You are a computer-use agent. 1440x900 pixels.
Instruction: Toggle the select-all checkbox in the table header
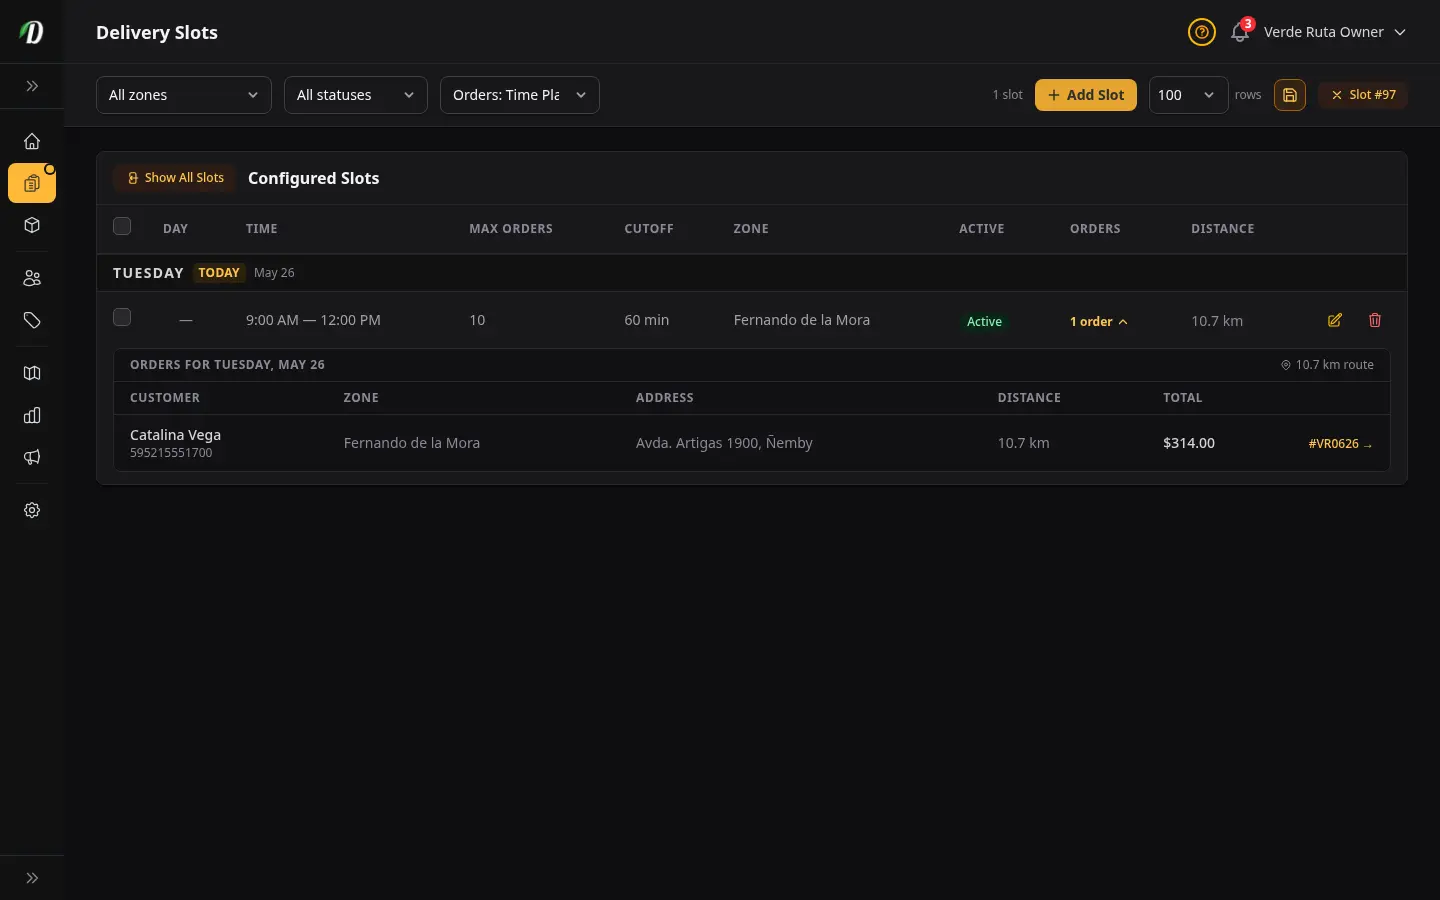(122, 226)
